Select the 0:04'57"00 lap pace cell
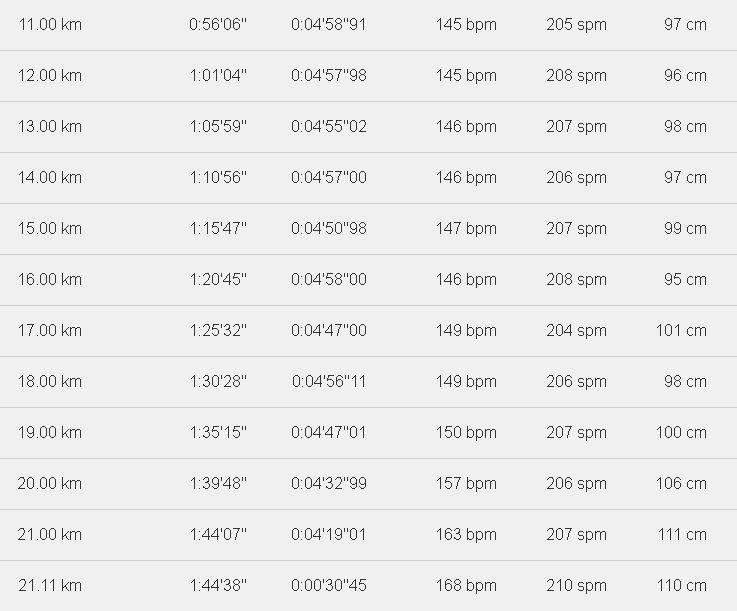This screenshot has width=737, height=611. [329, 177]
